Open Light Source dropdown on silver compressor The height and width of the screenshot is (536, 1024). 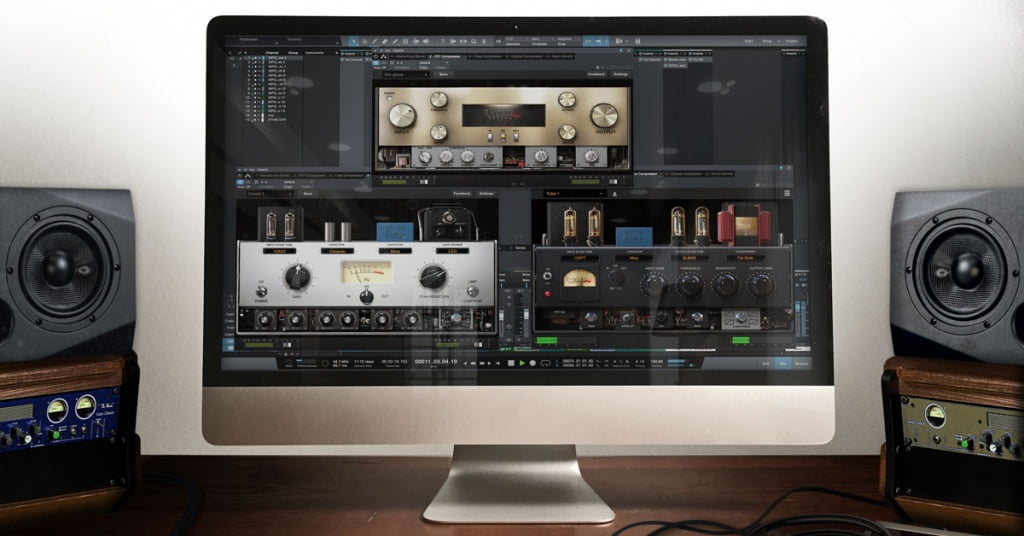tap(451, 251)
